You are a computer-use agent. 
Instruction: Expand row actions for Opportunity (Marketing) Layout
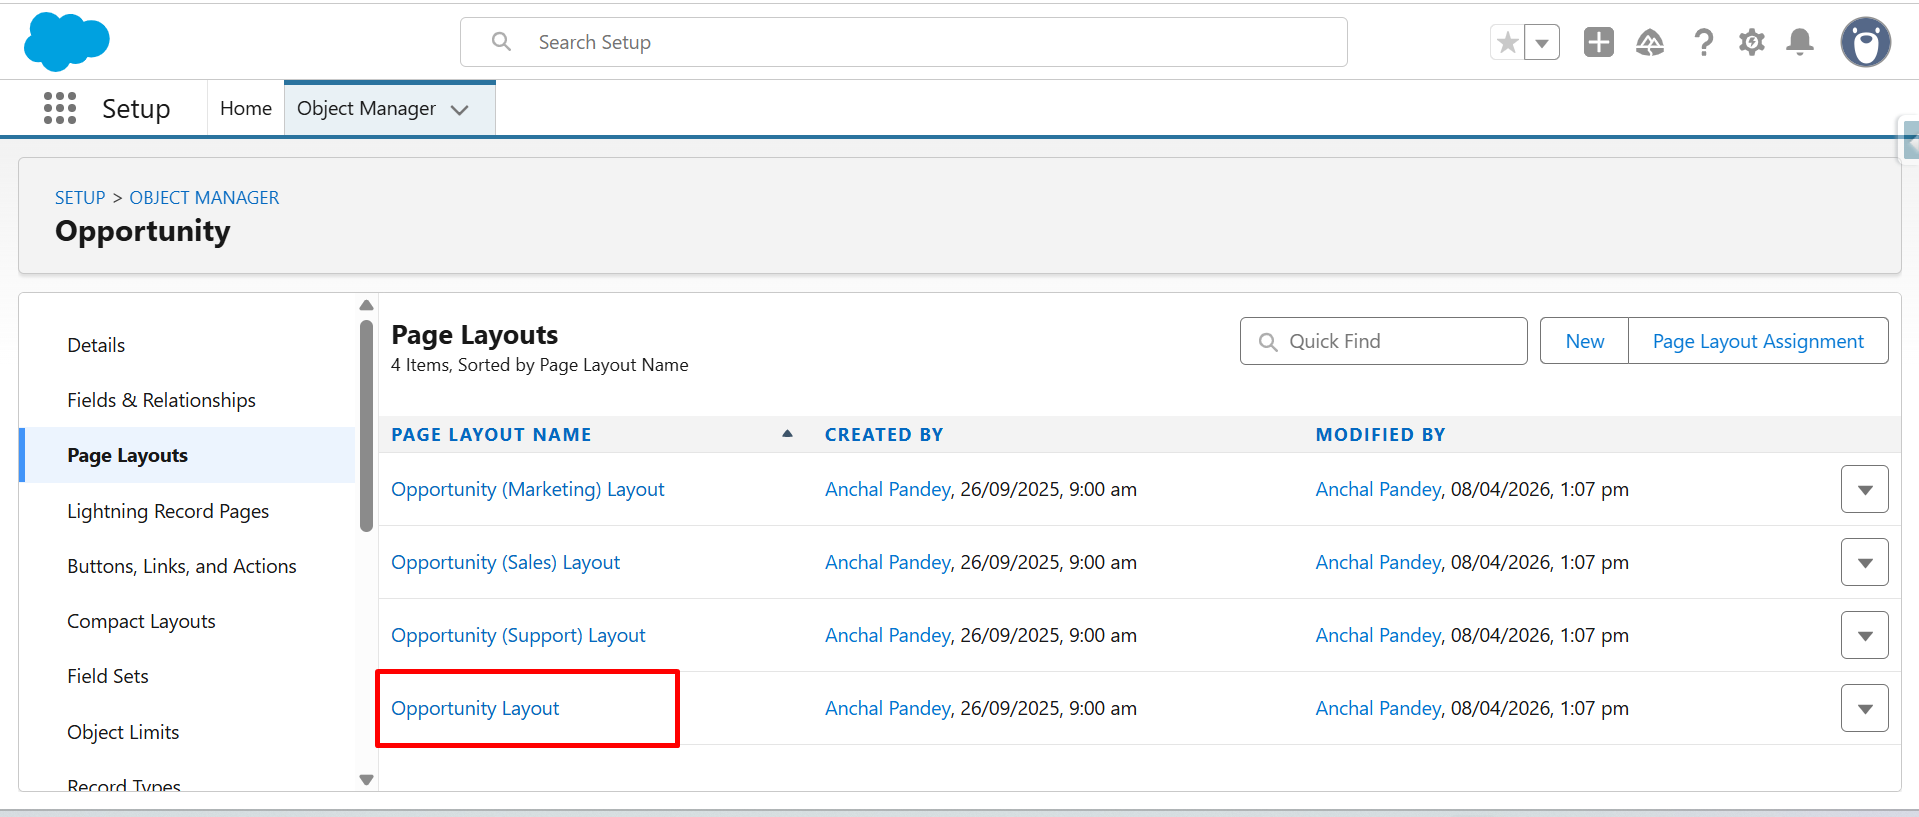1864,489
